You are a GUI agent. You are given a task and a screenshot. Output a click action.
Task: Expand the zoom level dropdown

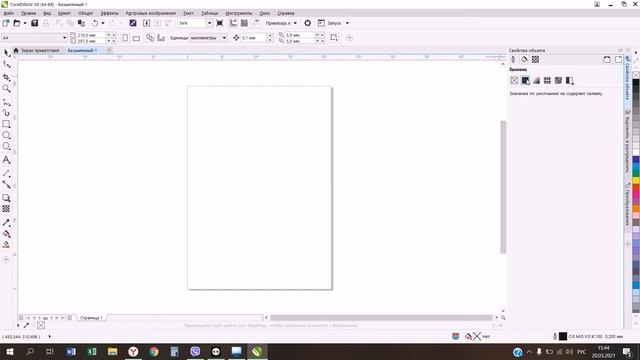(x=209, y=23)
